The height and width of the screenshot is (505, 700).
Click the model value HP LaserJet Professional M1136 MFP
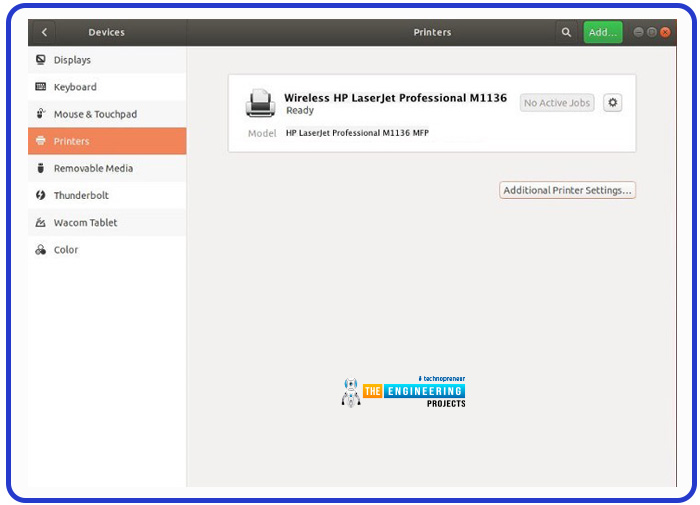point(357,133)
